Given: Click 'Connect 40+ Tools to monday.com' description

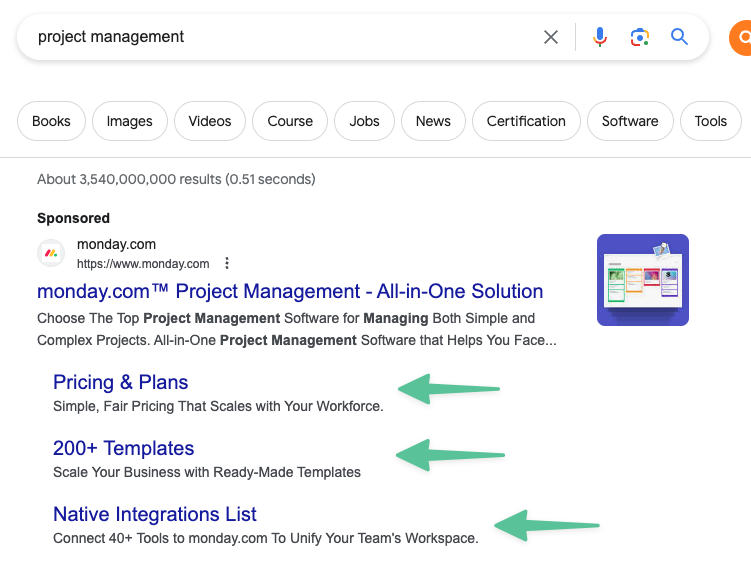Looking at the screenshot, I should point(266,538).
